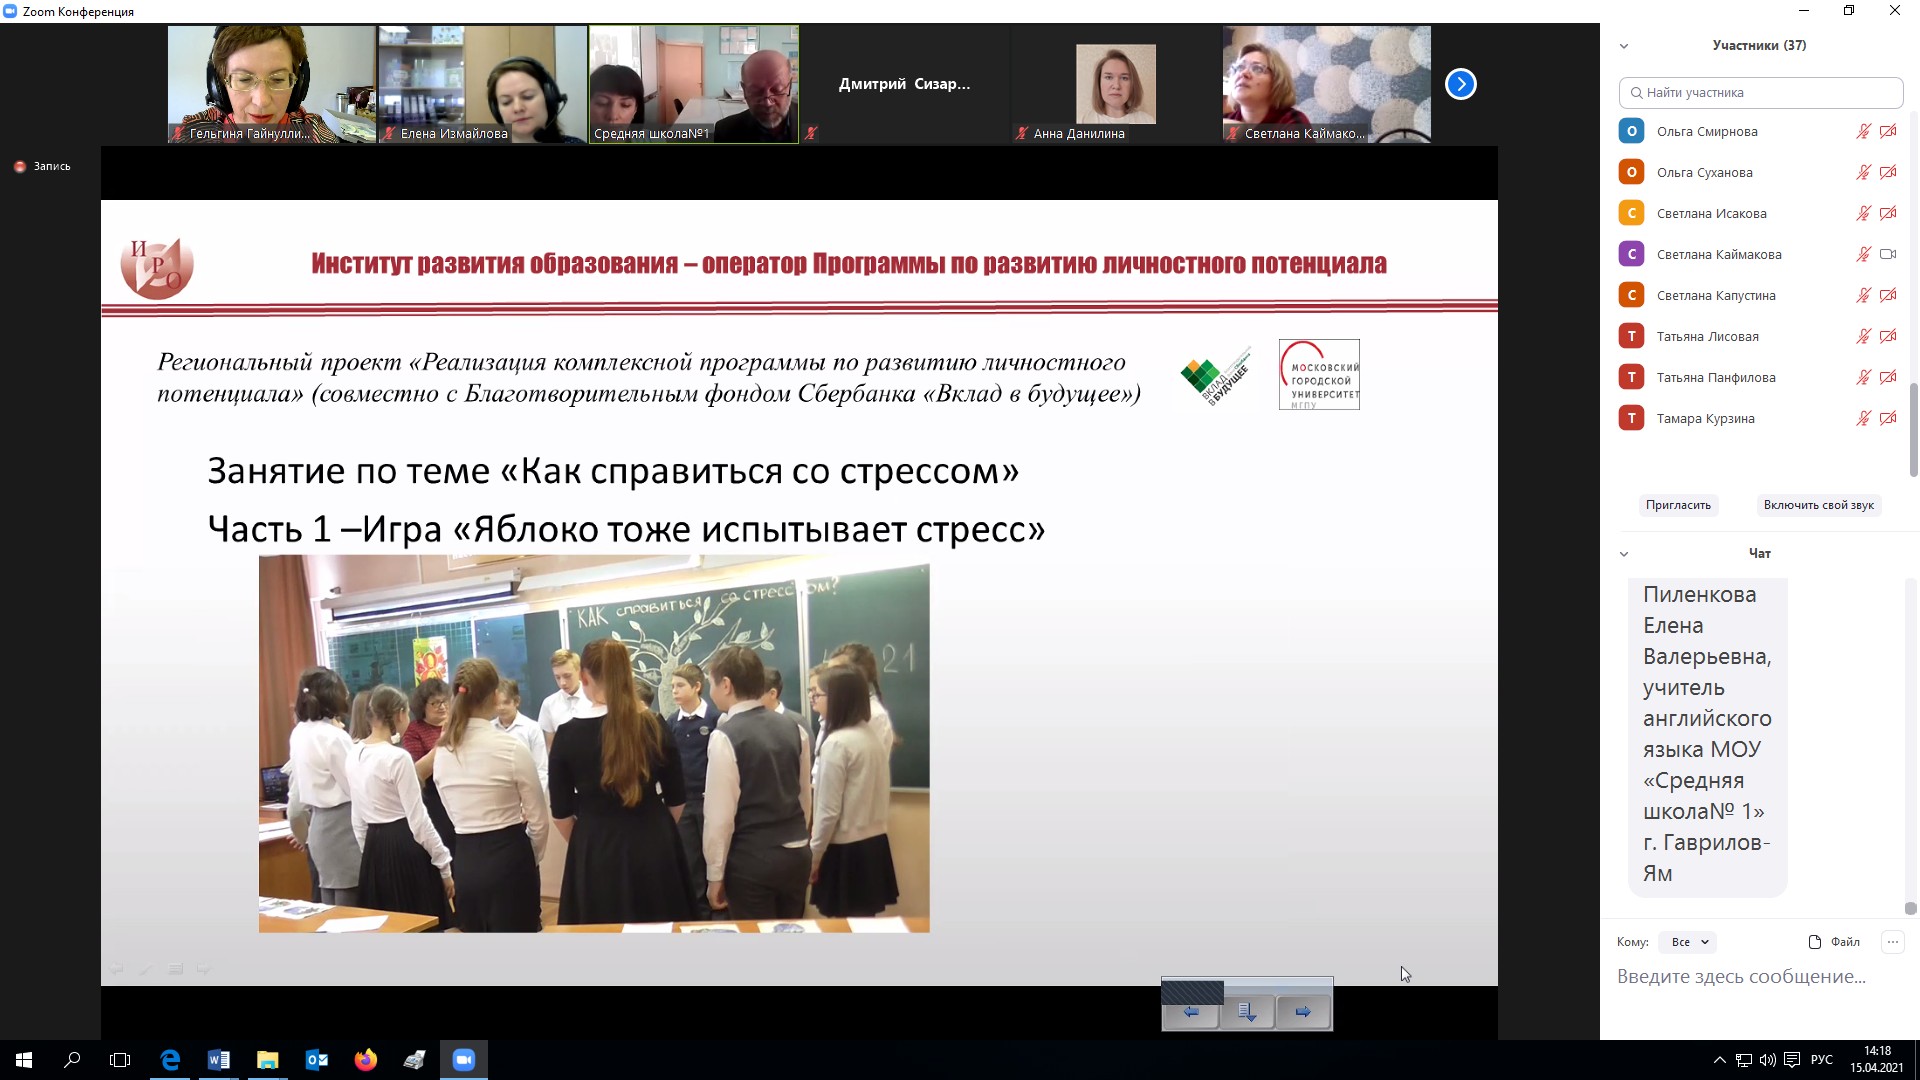Click Светлана Капустина's camera-off icon

click(x=1888, y=295)
